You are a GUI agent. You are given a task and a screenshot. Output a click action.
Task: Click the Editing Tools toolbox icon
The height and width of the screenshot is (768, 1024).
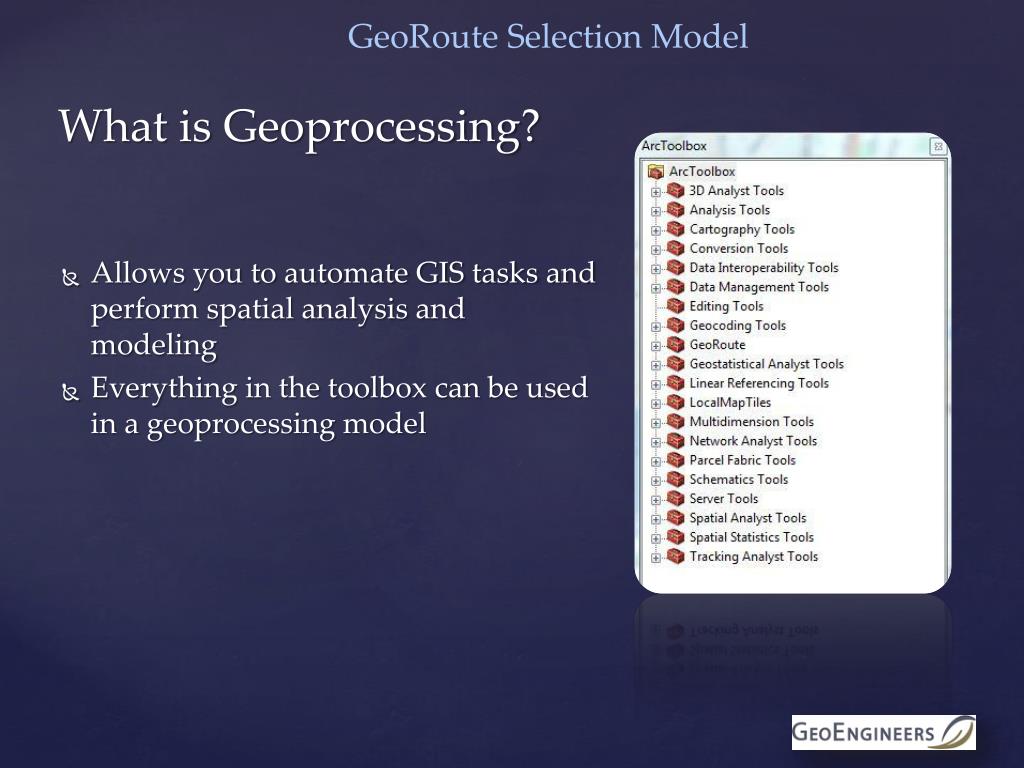[675, 306]
